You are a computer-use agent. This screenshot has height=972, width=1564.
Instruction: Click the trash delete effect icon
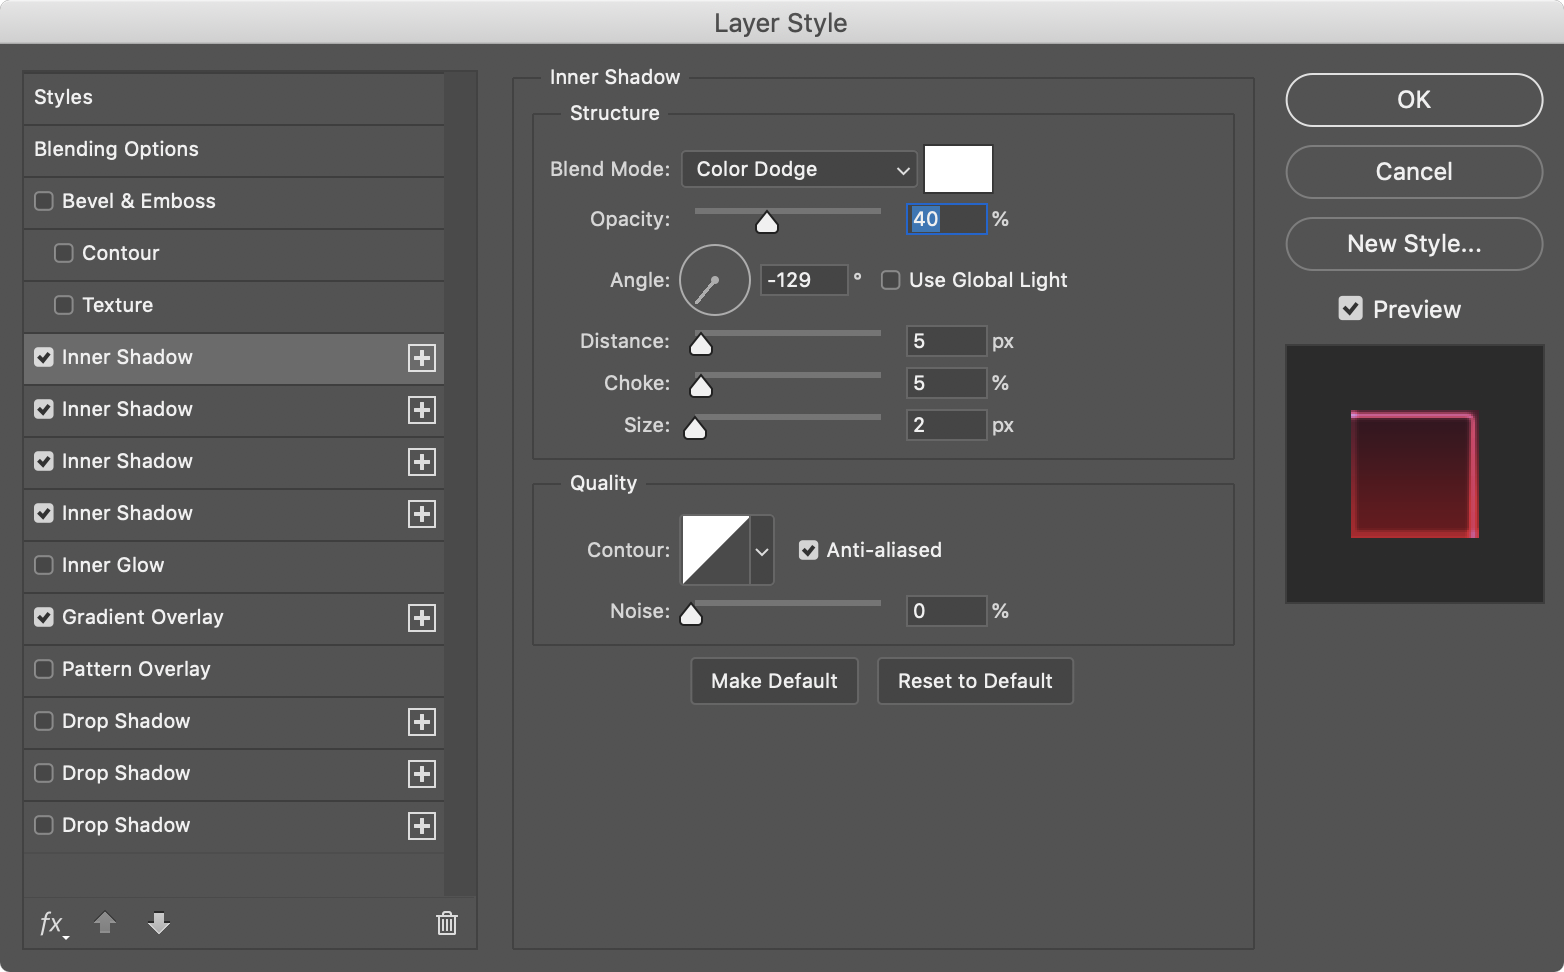click(447, 923)
